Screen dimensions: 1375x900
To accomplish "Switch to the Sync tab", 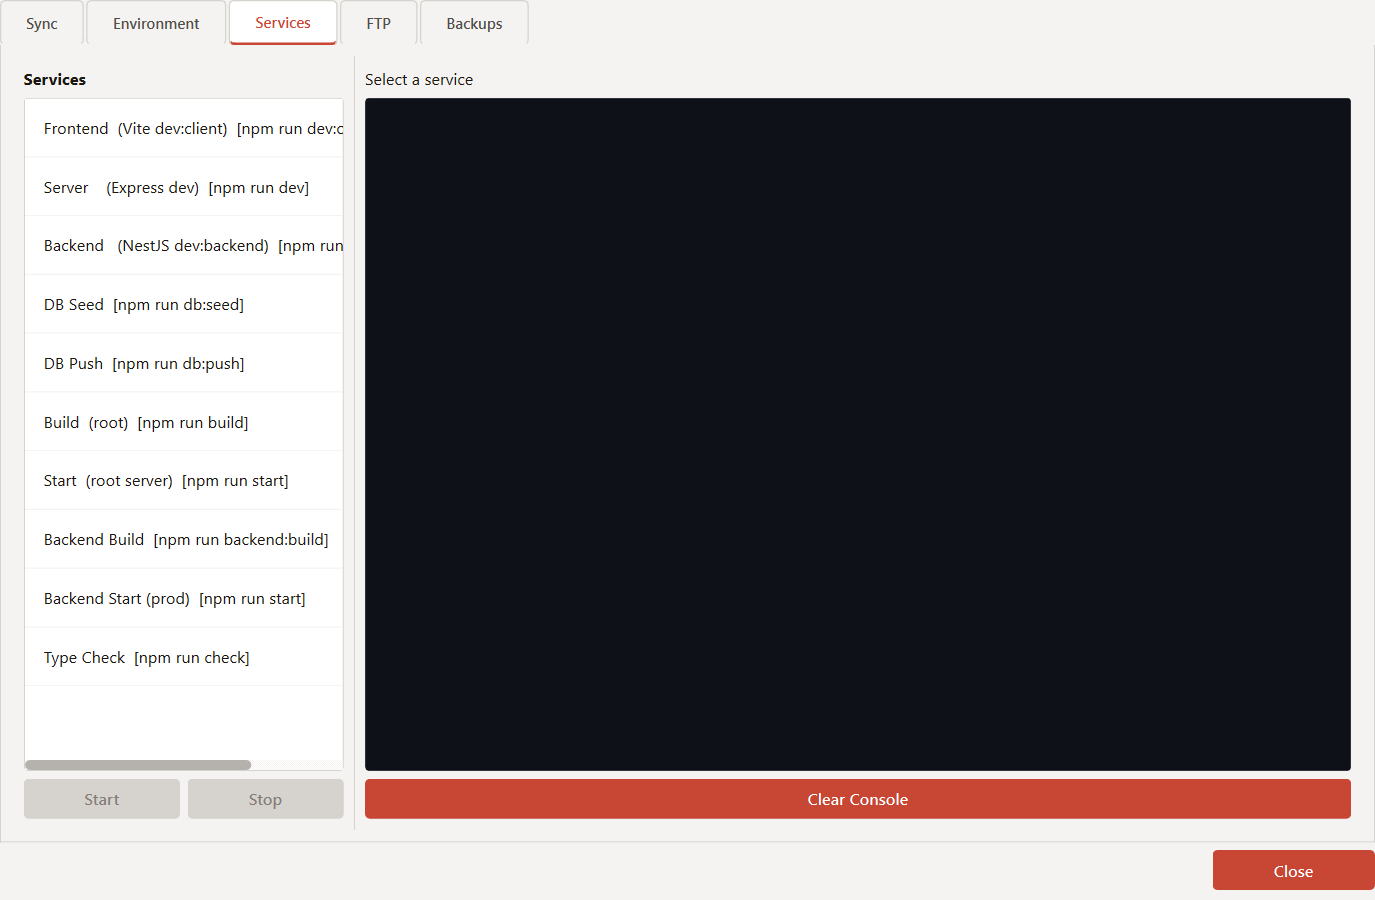I will pyautogui.click(x=42, y=24).
